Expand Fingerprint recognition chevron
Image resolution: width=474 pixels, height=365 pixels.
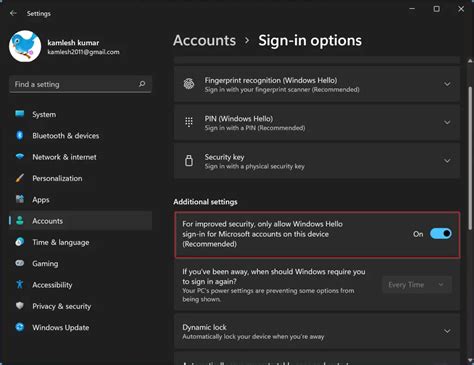(447, 84)
